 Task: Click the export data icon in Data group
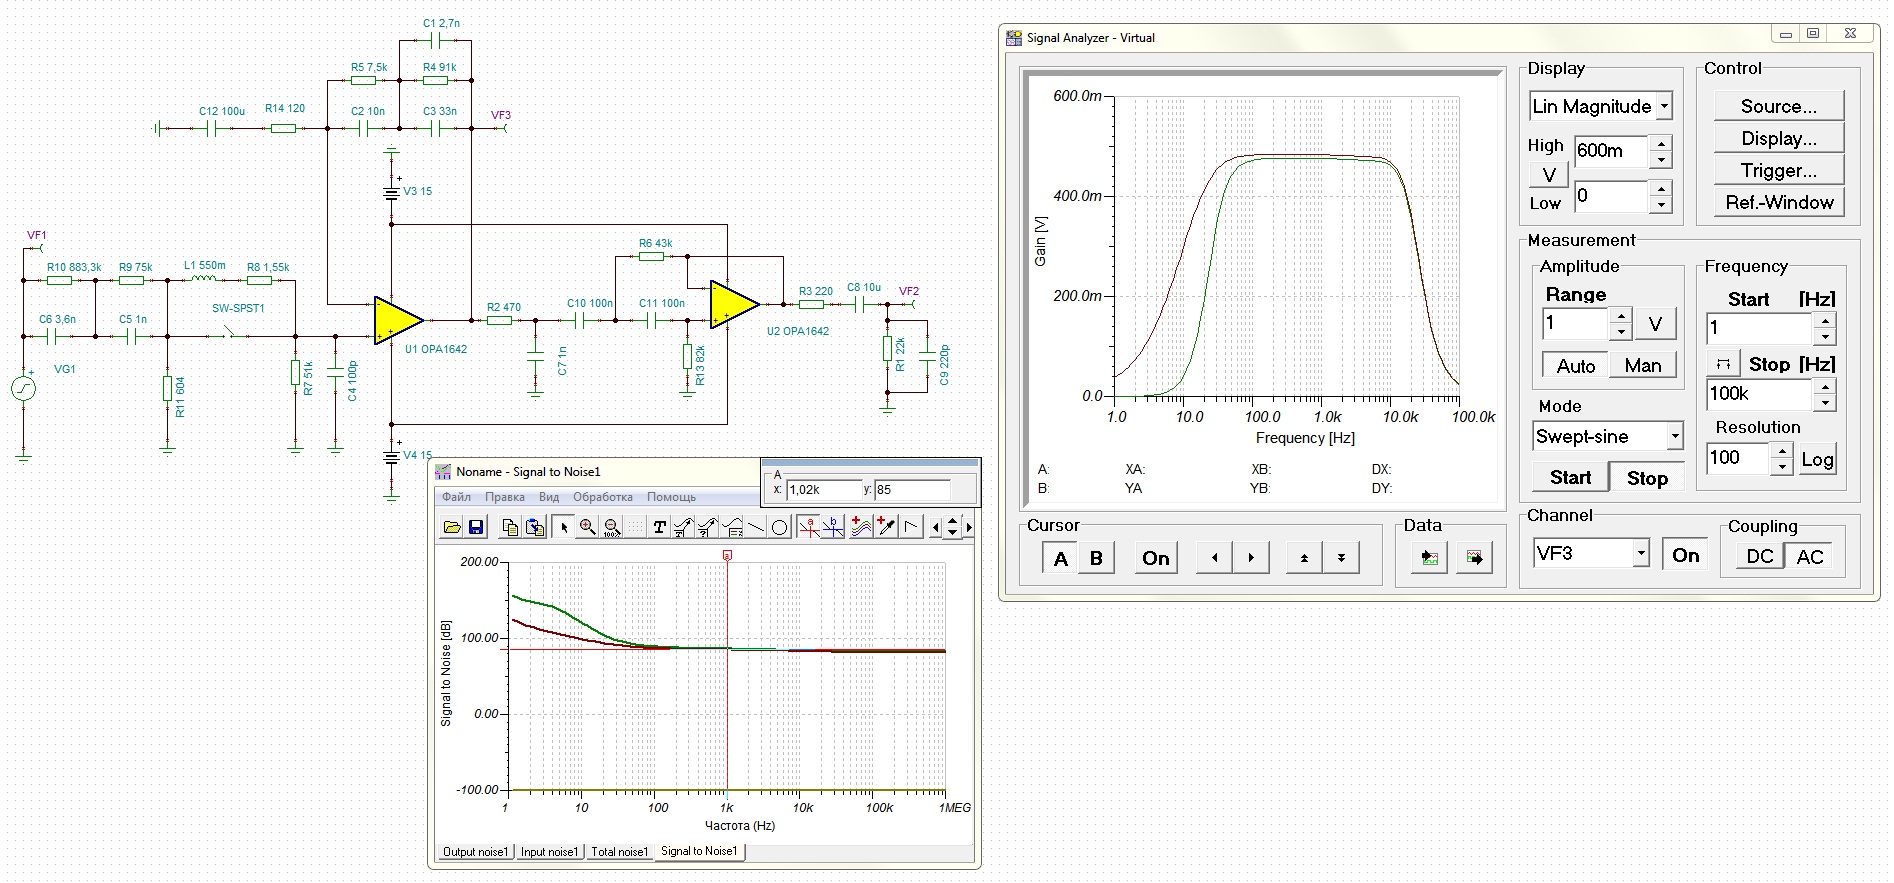1474,558
